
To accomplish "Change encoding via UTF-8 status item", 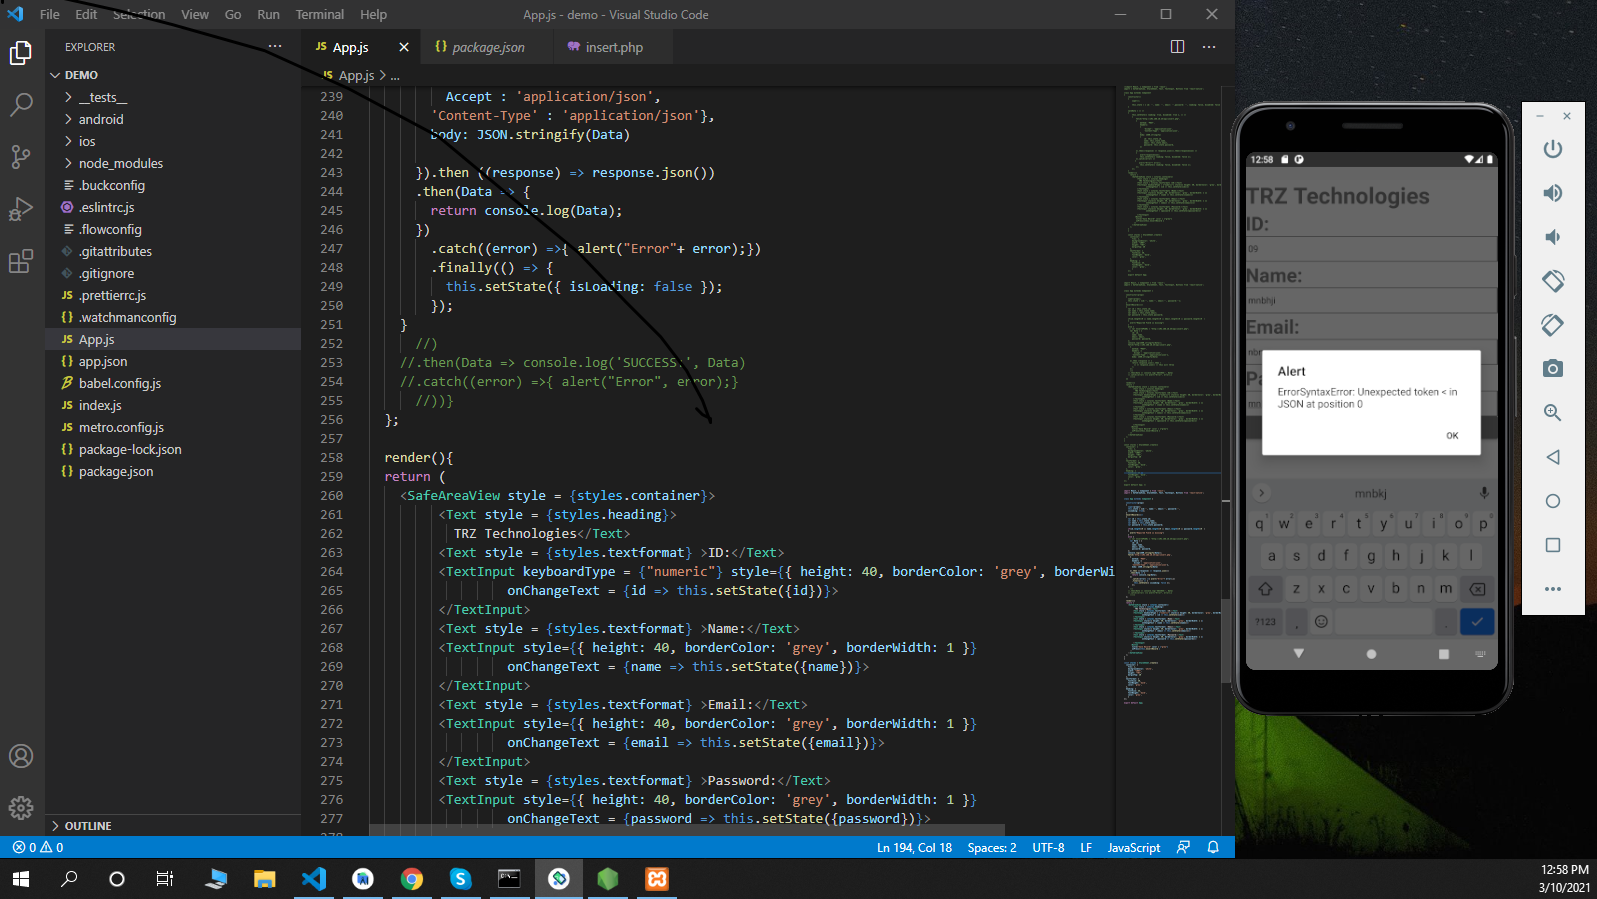I will (1048, 847).
